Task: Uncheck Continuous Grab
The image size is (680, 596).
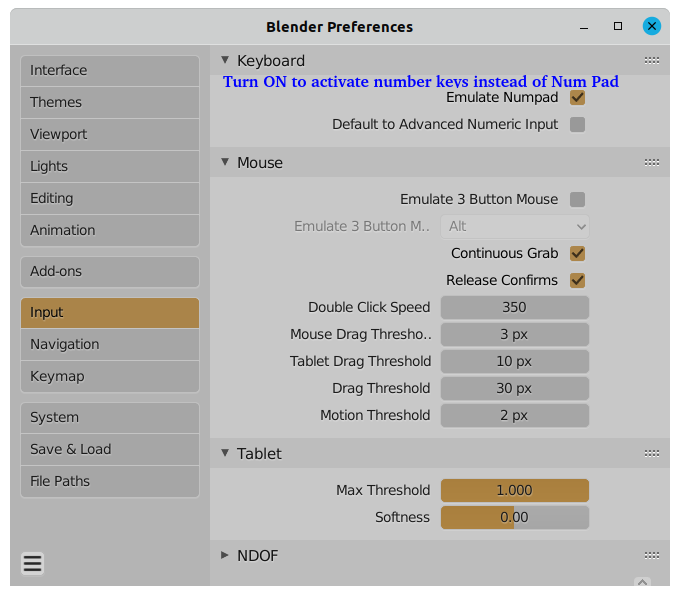Action: click(577, 253)
